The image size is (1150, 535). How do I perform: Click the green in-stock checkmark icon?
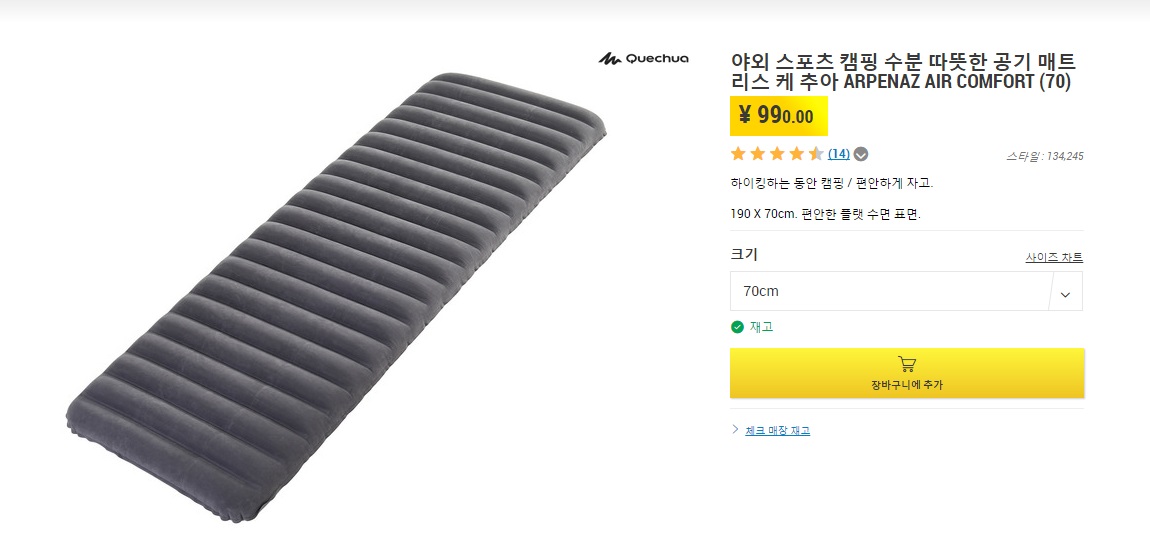738,327
